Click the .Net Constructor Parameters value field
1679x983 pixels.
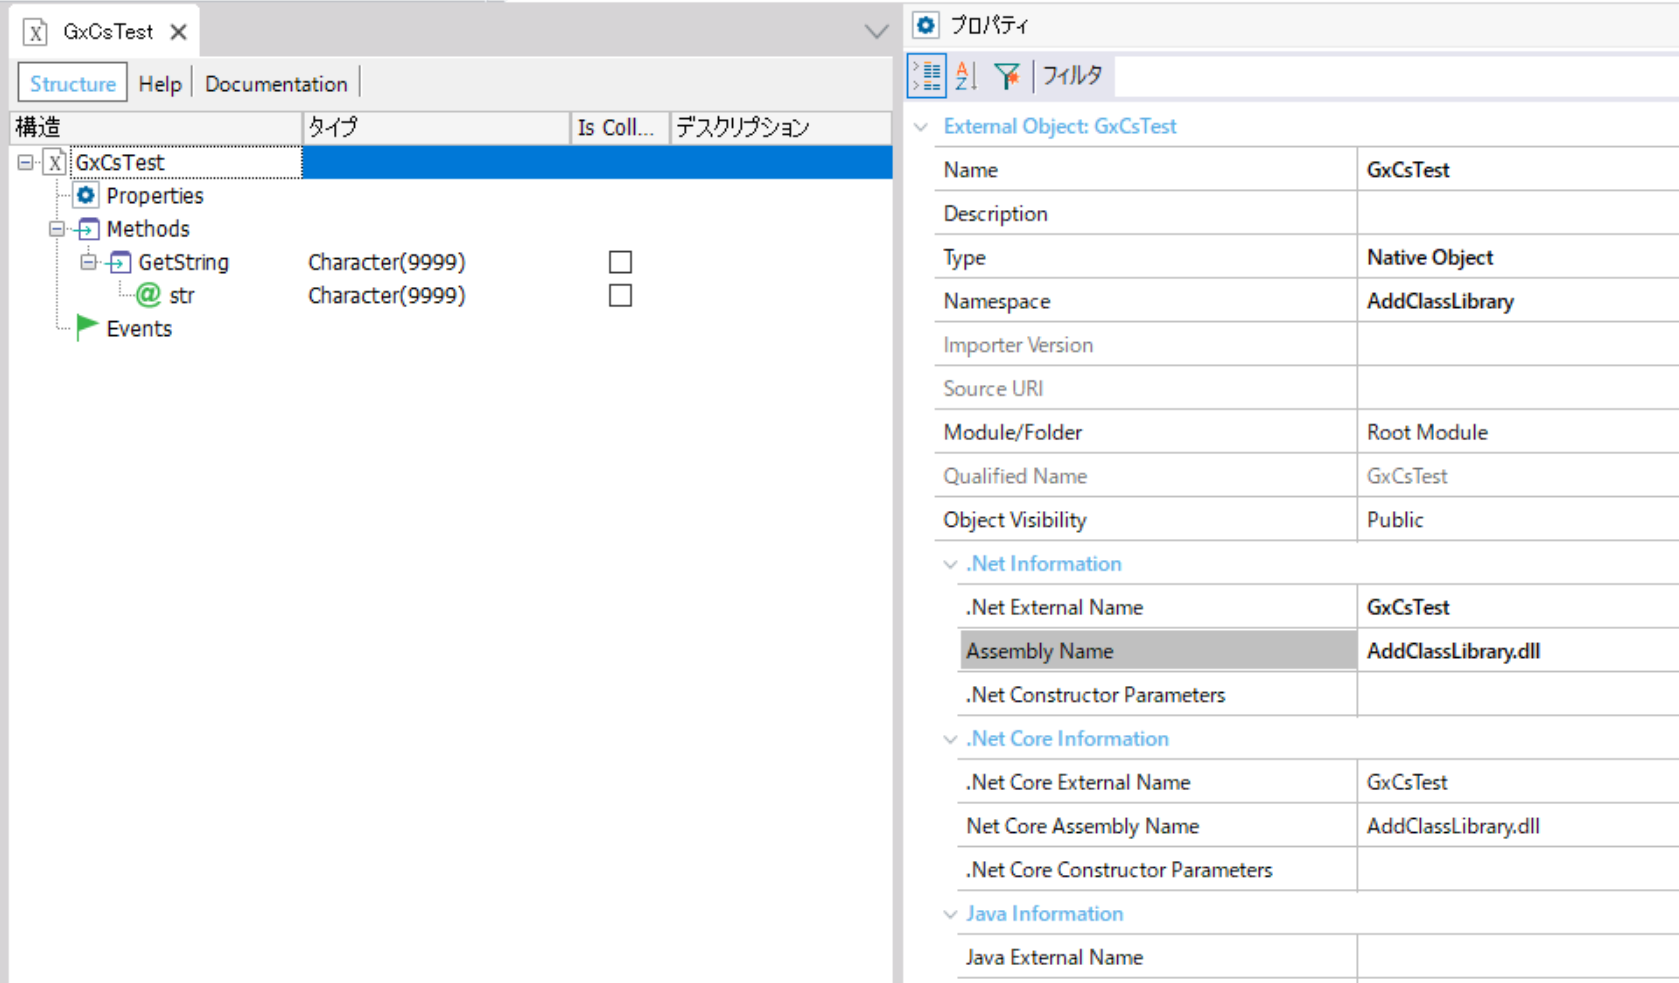coord(1518,695)
